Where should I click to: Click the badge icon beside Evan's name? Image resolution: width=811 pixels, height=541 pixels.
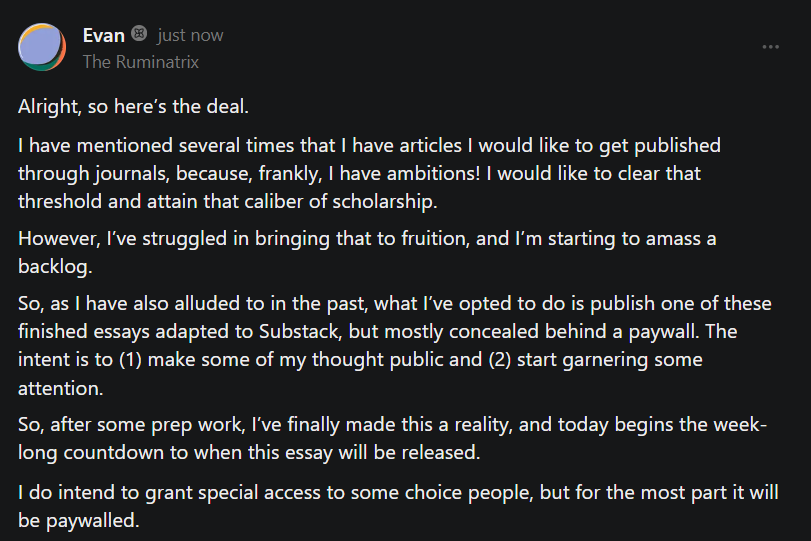139,34
